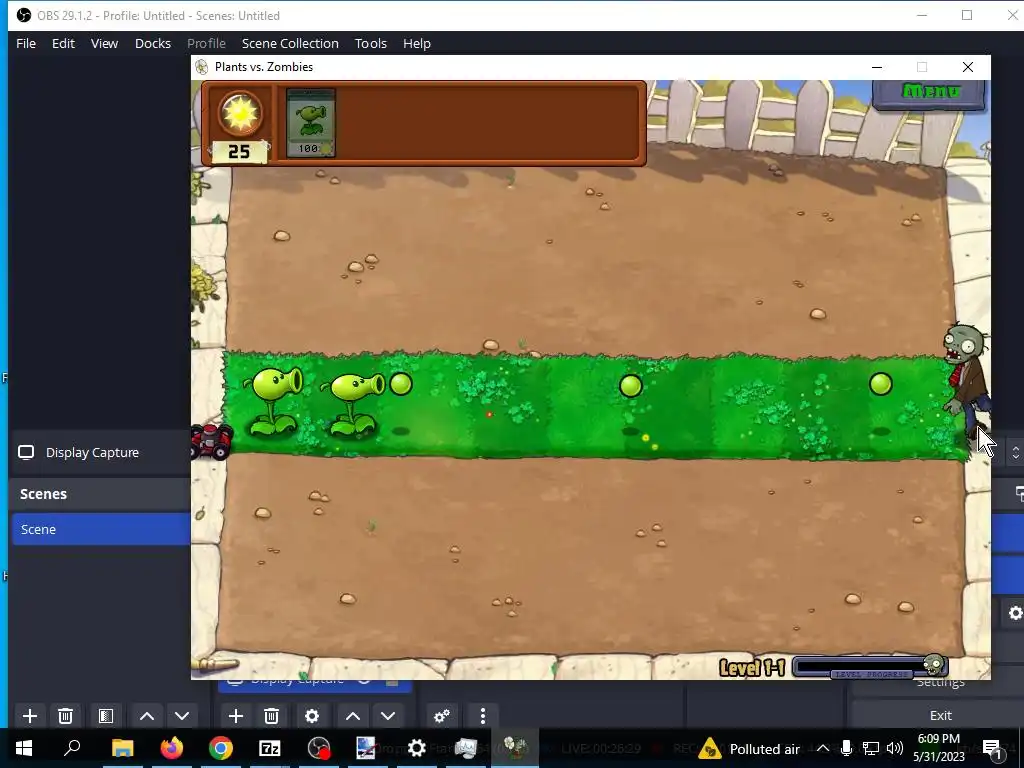The height and width of the screenshot is (768, 1024).
Task: Open Windows taskbar search
Action: pos(72,748)
